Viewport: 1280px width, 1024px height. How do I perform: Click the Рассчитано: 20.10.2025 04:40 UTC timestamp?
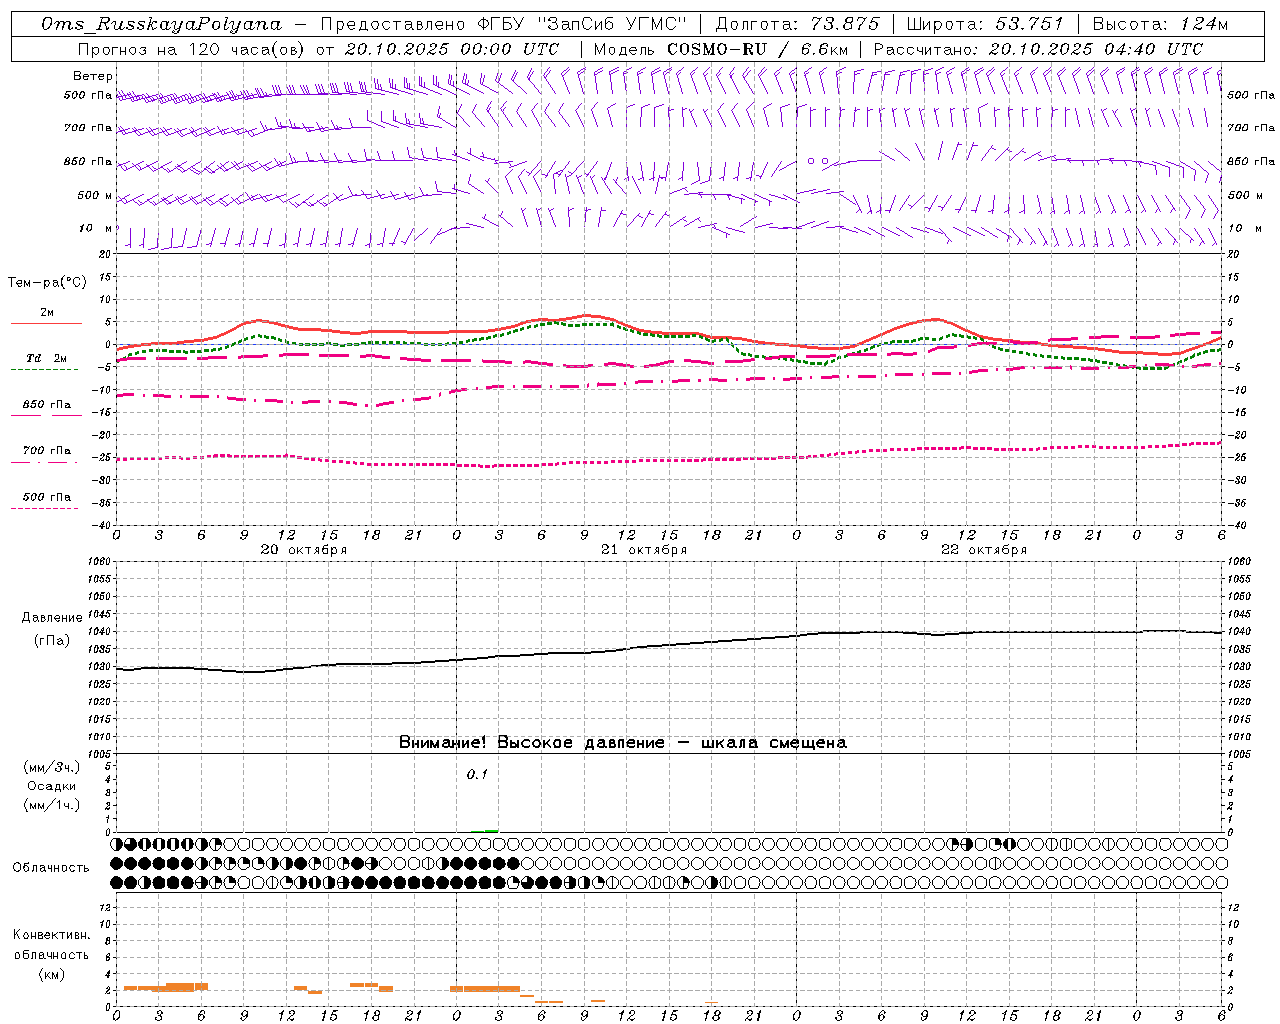coord(1038,49)
